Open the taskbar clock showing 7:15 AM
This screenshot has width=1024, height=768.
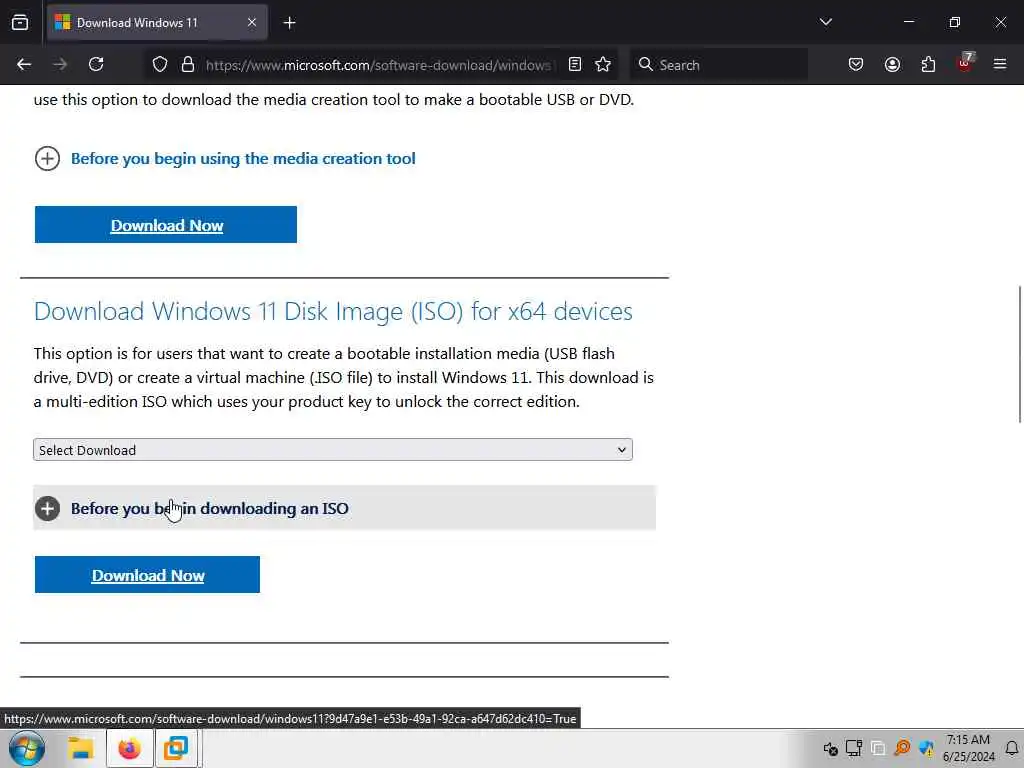(x=968, y=748)
